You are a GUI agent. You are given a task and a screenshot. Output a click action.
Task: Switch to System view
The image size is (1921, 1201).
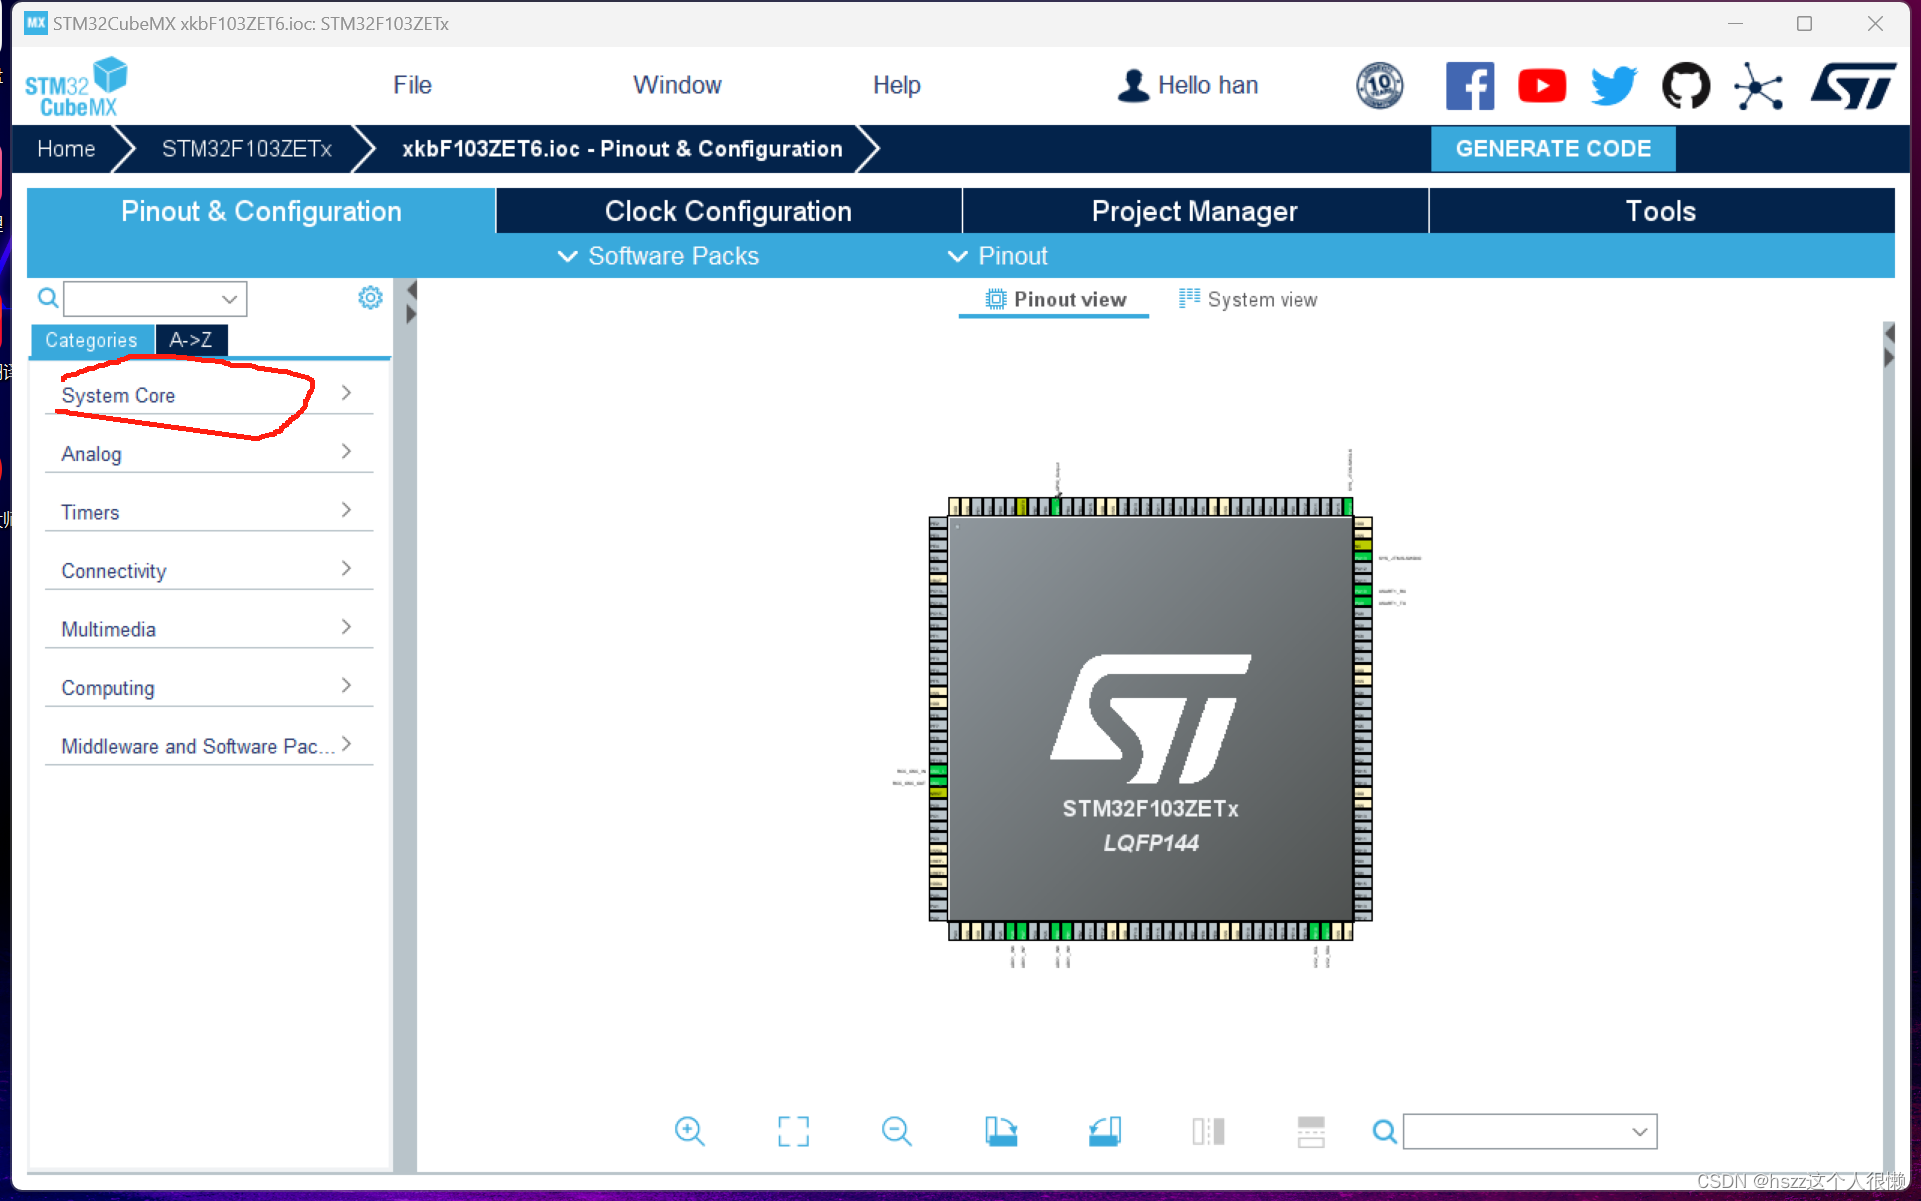(1248, 300)
